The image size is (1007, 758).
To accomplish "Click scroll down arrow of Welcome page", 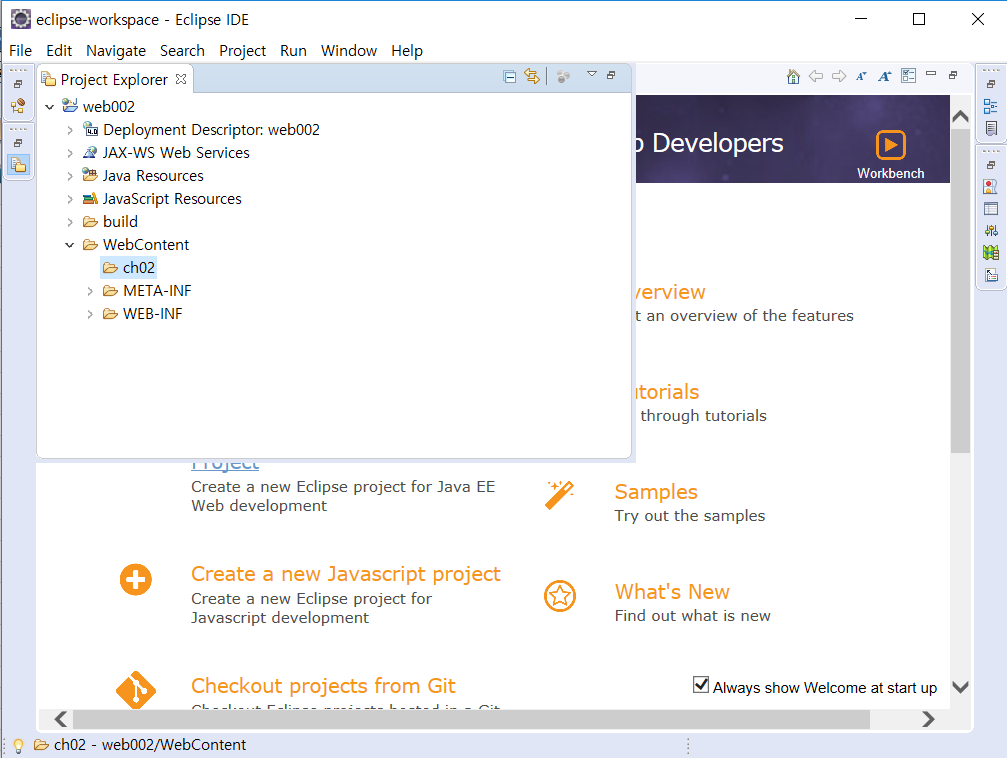I will [x=961, y=687].
